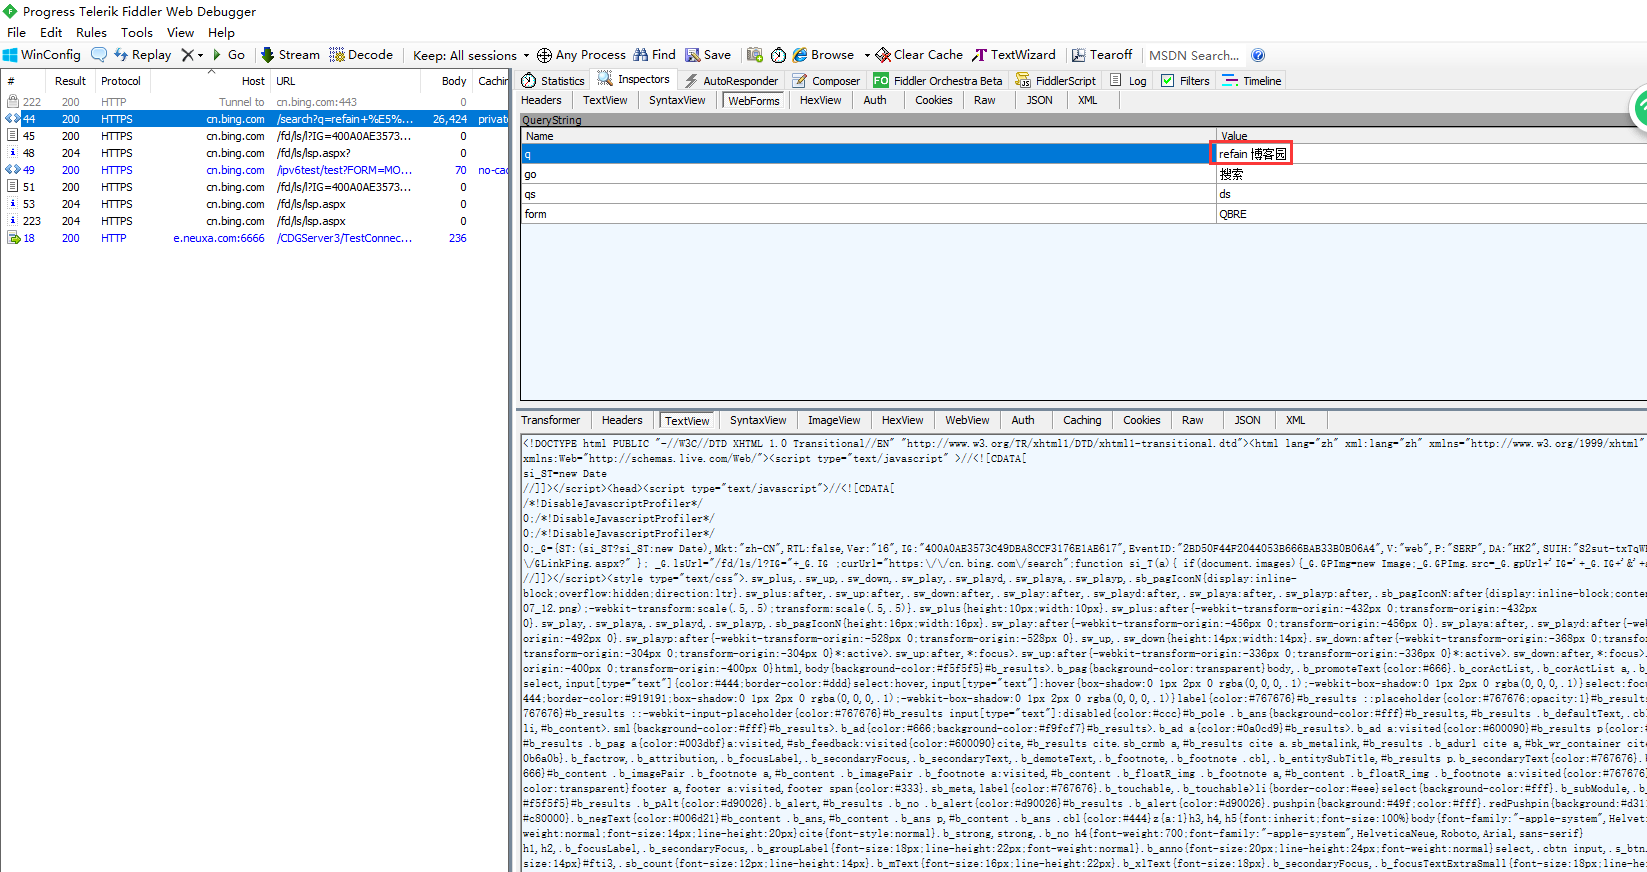Viewport: 1647px width, 872px height.
Task: Open the File menu
Action: coord(16,32)
